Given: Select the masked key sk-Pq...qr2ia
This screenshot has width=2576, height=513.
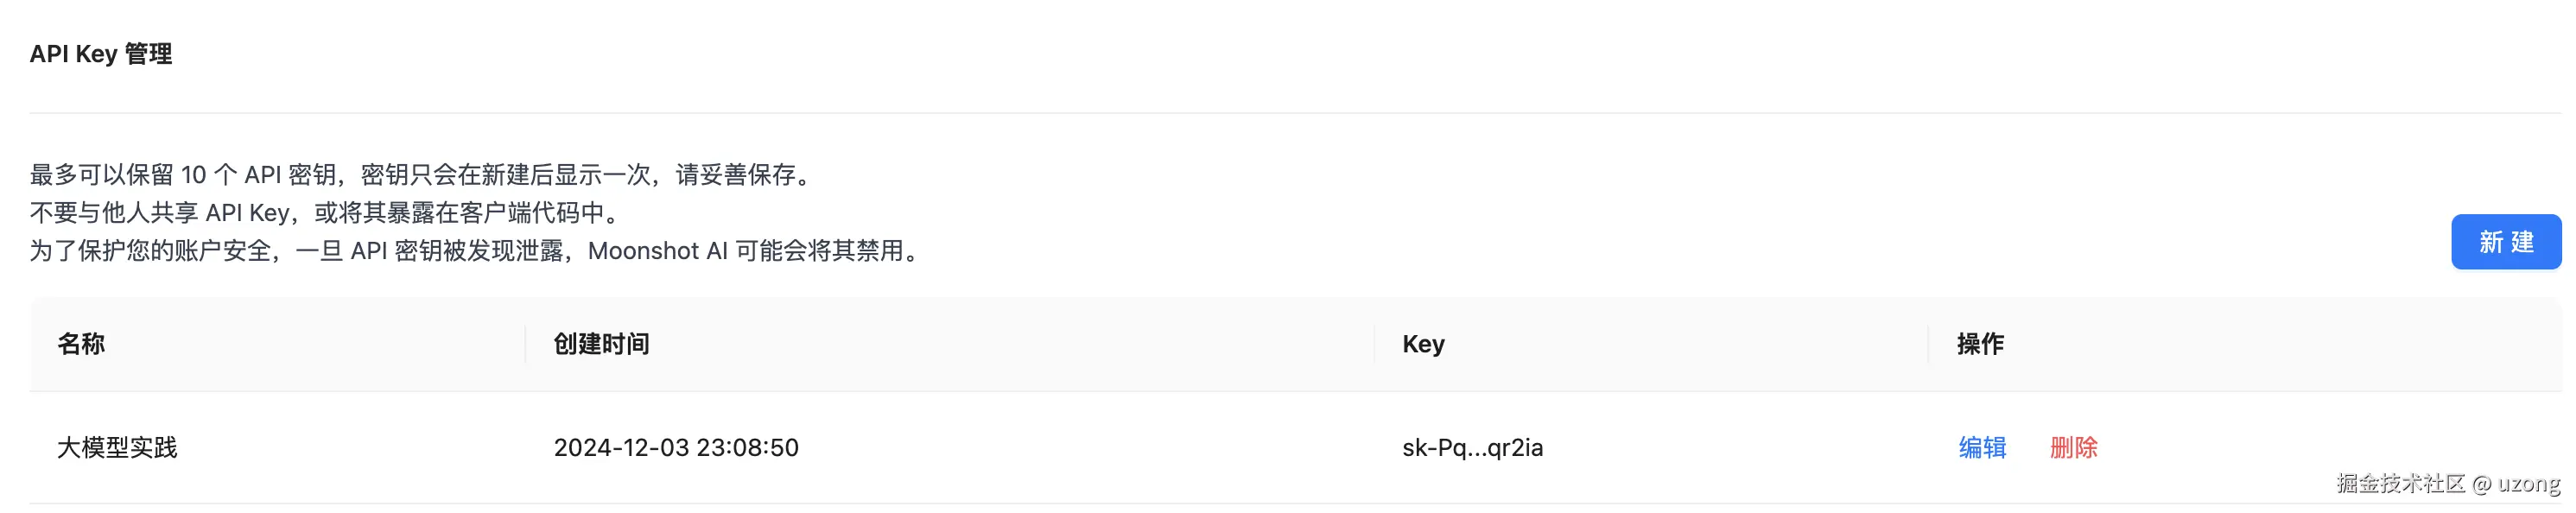Looking at the screenshot, I should pos(1472,447).
